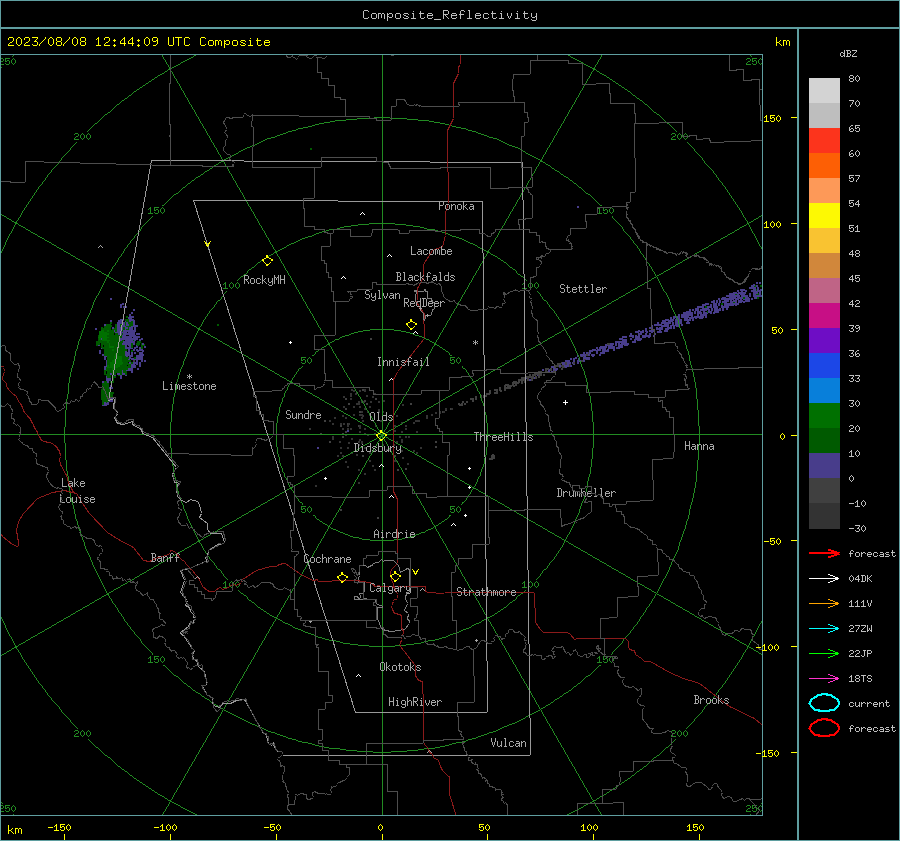Click the yellow diamond marker above Calgary label

[395, 576]
